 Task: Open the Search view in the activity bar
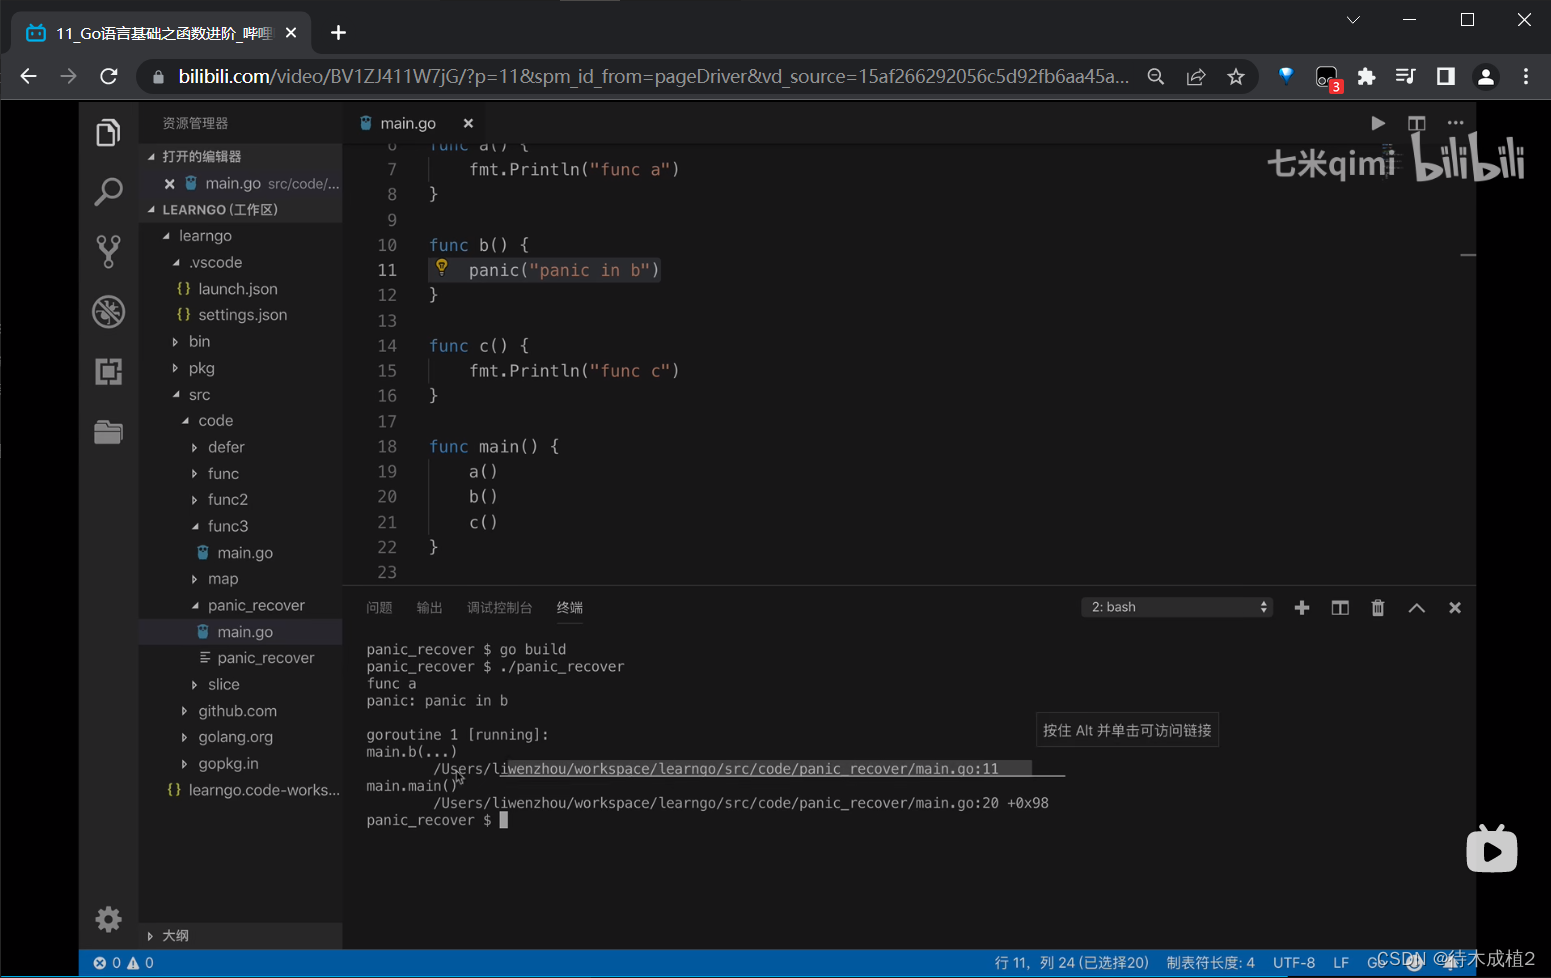coord(108,191)
